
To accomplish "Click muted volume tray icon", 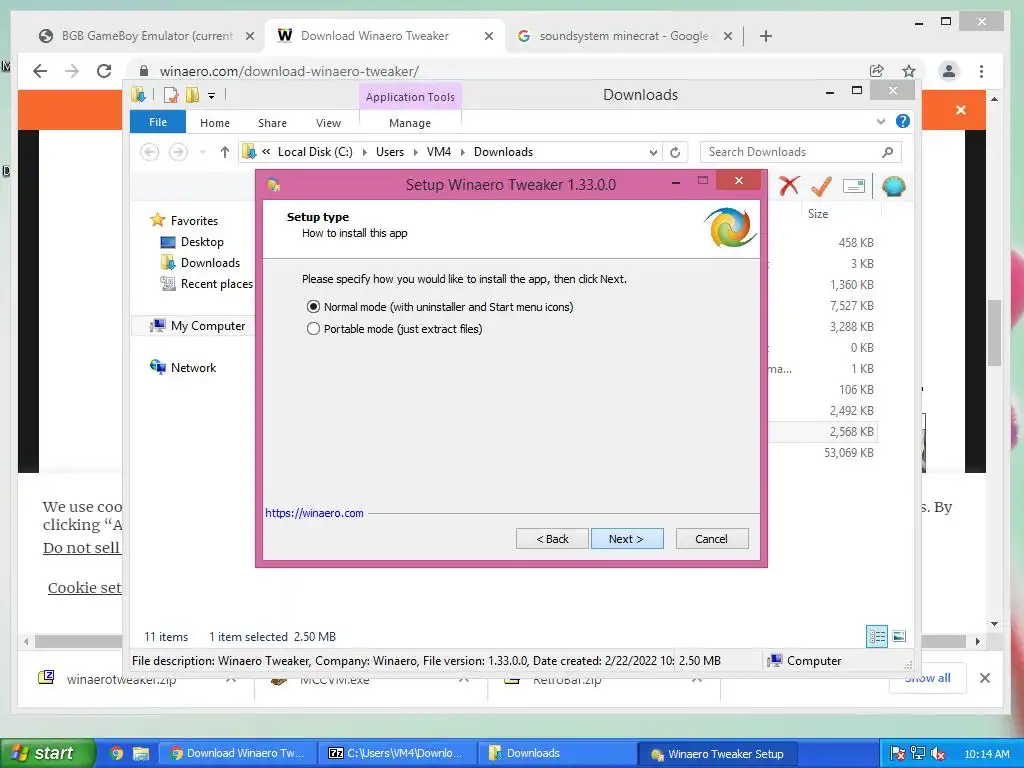I will click(x=938, y=753).
